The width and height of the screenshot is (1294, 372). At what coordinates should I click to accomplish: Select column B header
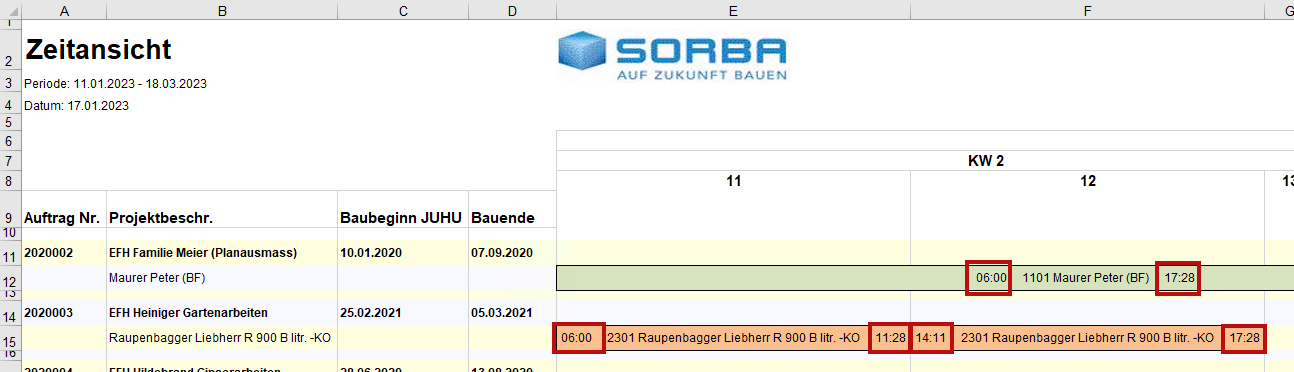222,11
